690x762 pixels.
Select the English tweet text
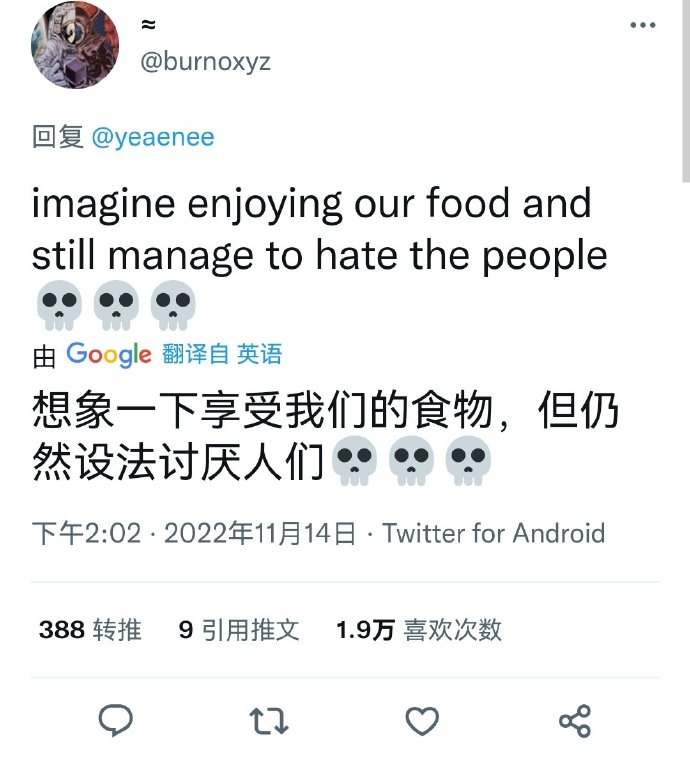click(x=320, y=256)
